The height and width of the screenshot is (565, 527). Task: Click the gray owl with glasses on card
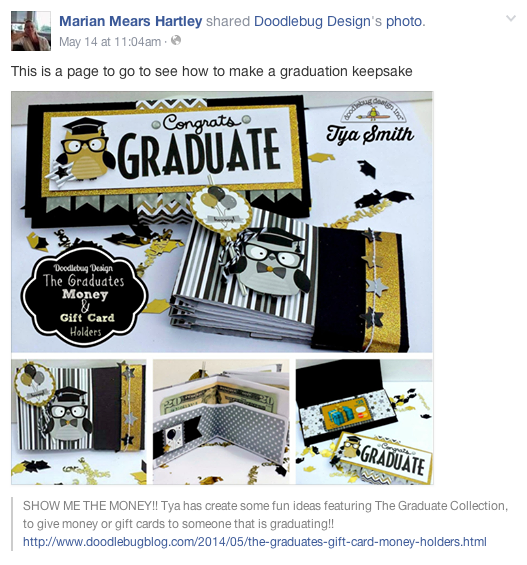pos(274,261)
